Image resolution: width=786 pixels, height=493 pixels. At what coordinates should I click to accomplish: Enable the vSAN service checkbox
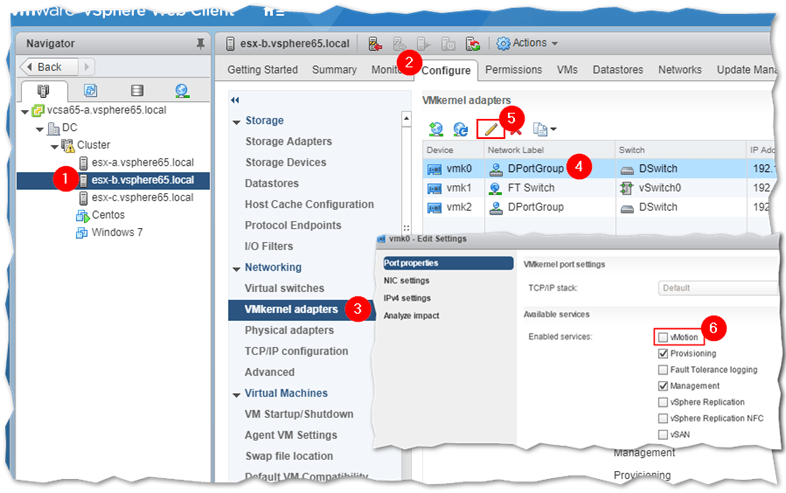[x=663, y=434]
